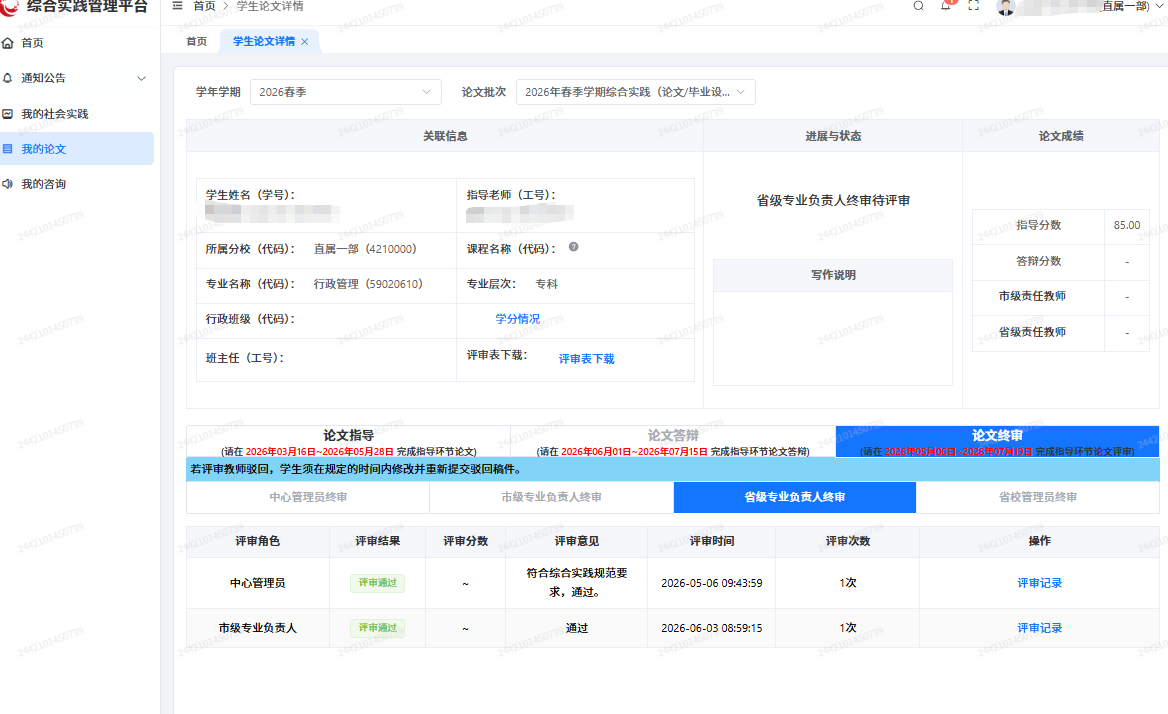Click the review time 2026-05-06 09:43:59
1168x714 pixels.
711,583
